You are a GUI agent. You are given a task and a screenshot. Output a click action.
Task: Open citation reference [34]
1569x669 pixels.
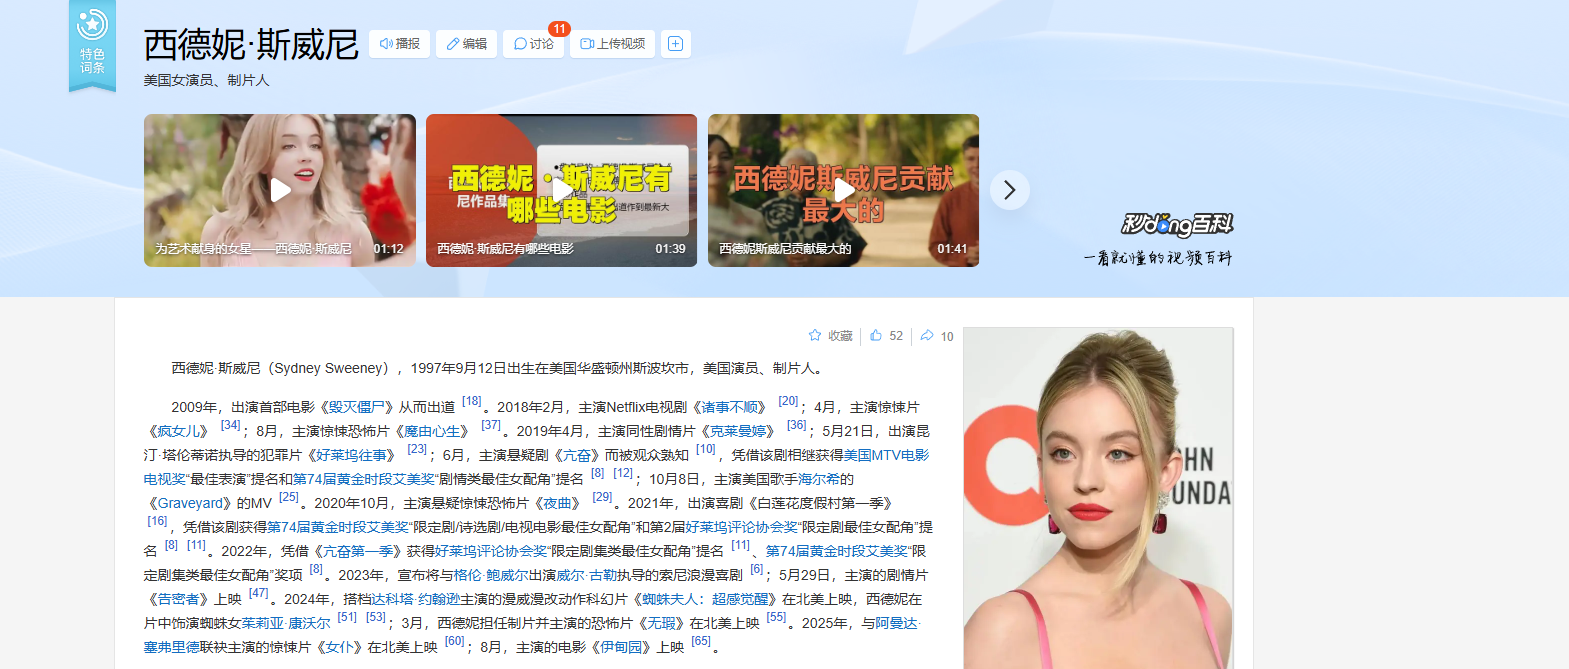click(230, 425)
